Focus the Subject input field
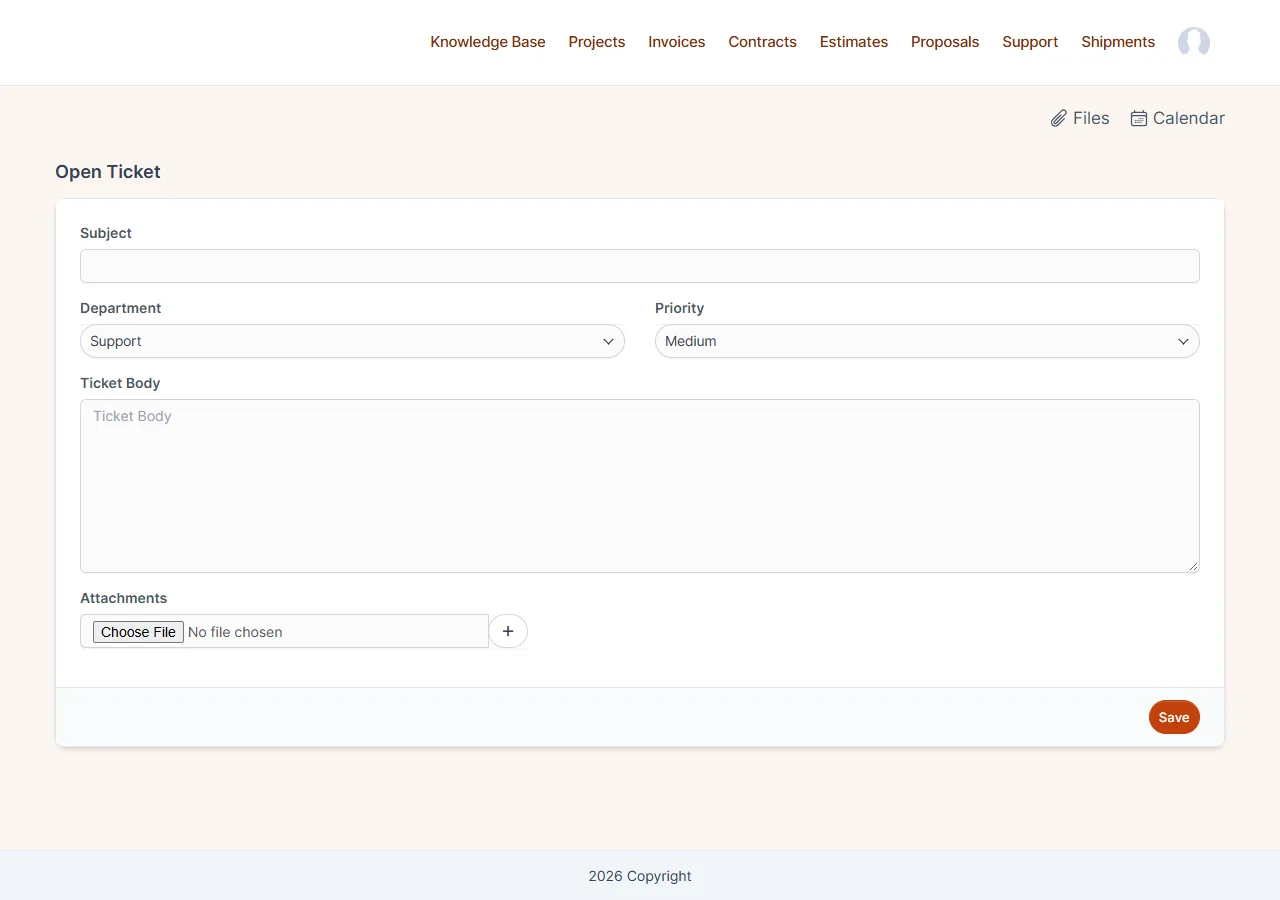Screen dimensions: 1280x900 640,266
